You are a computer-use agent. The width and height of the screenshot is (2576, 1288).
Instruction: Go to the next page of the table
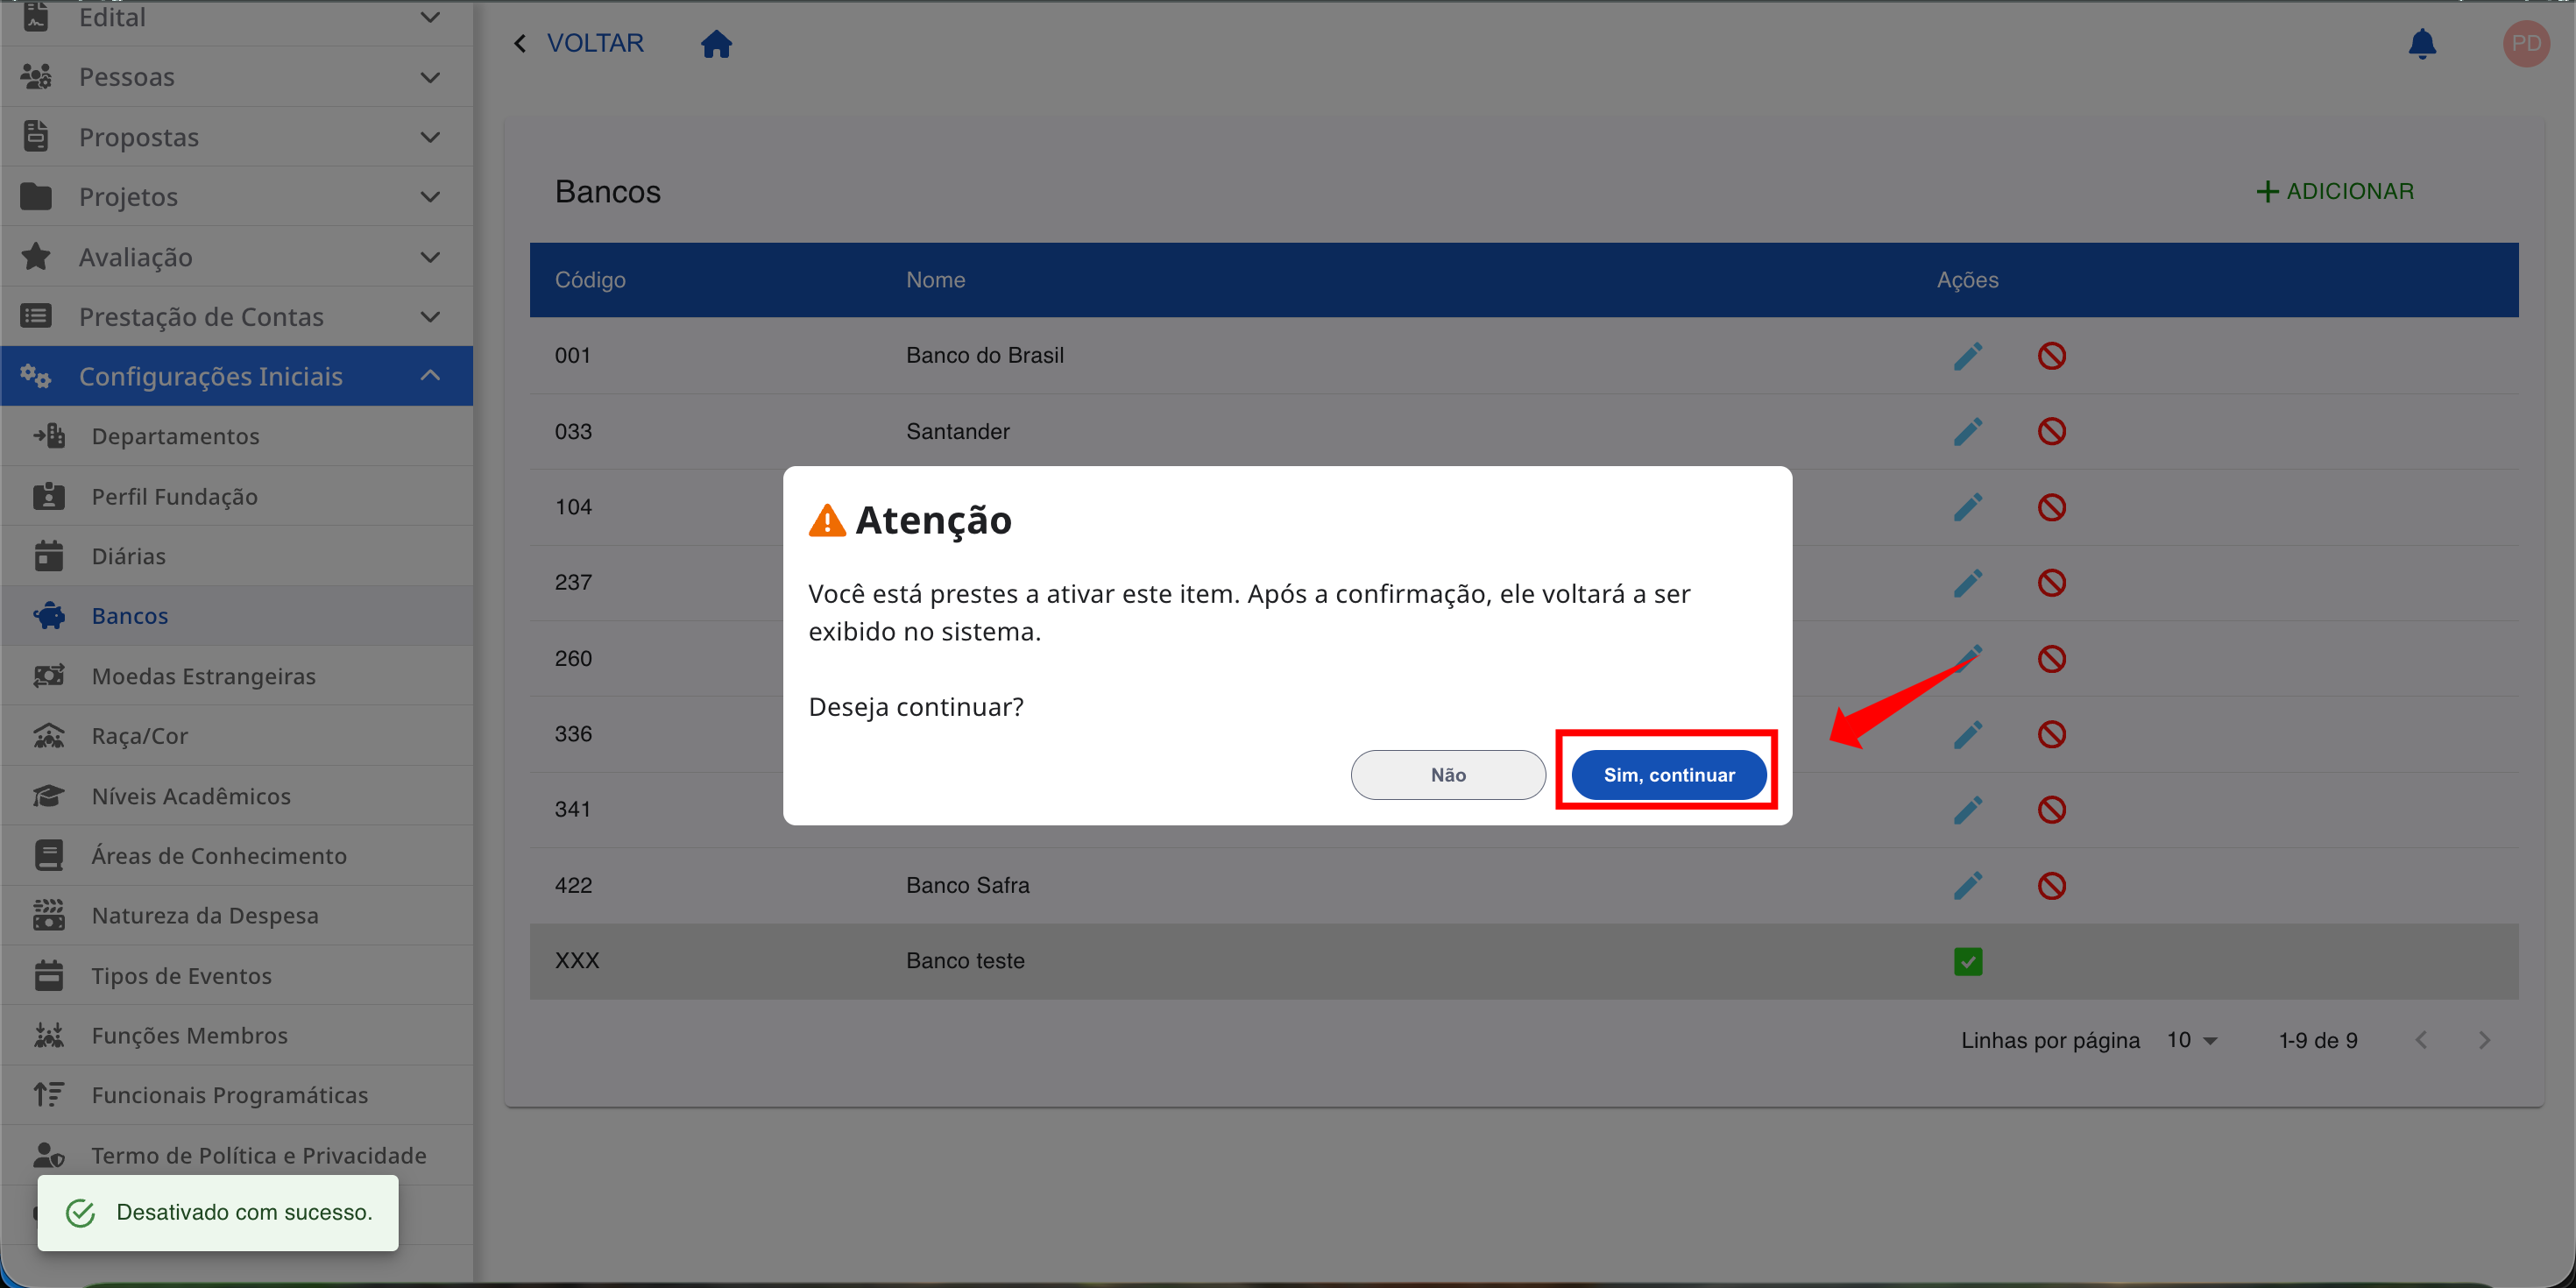[x=2484, y=1040]
